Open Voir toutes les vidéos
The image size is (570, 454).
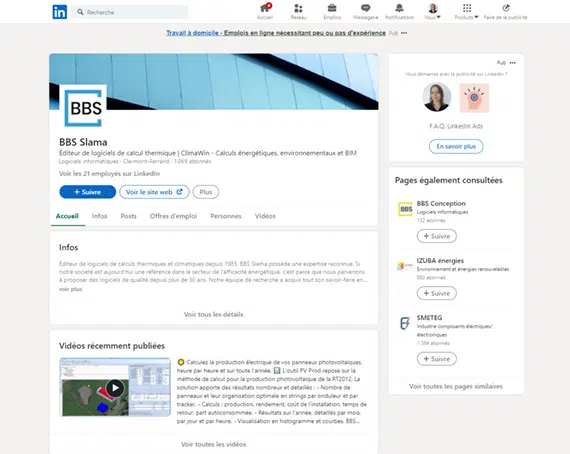click(213, 444)
